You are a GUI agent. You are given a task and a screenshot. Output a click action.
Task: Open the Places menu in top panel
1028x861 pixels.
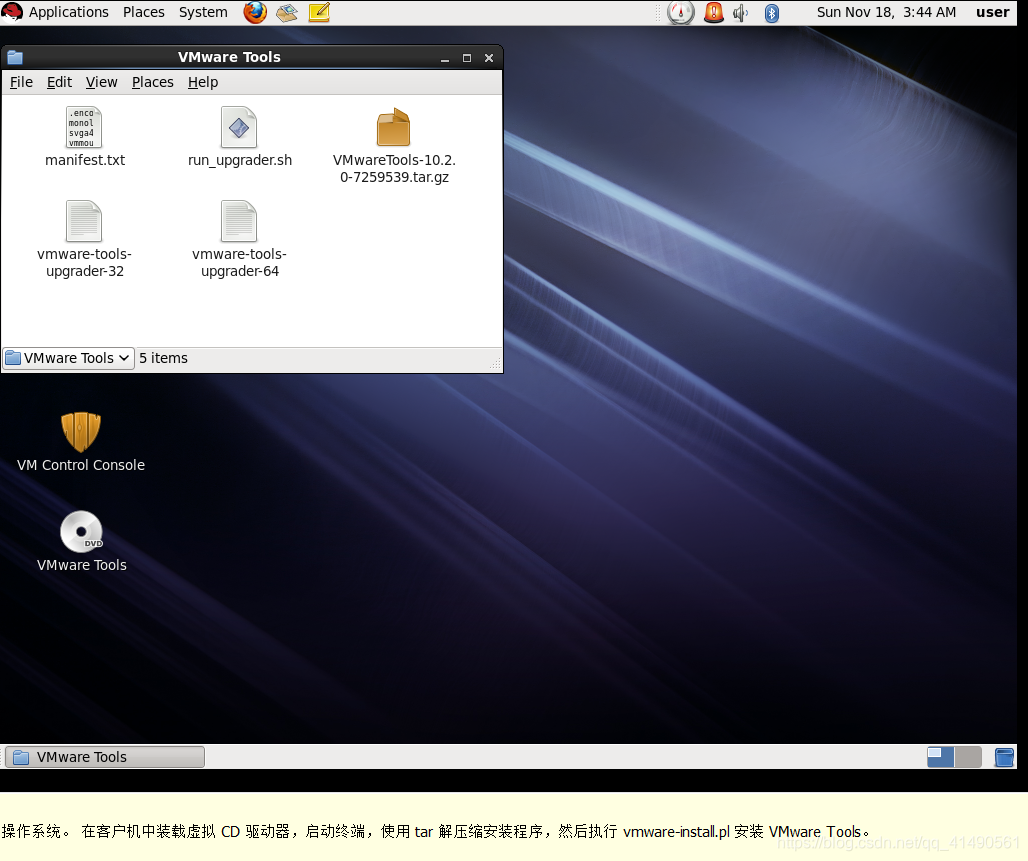[x=144, y=12]
